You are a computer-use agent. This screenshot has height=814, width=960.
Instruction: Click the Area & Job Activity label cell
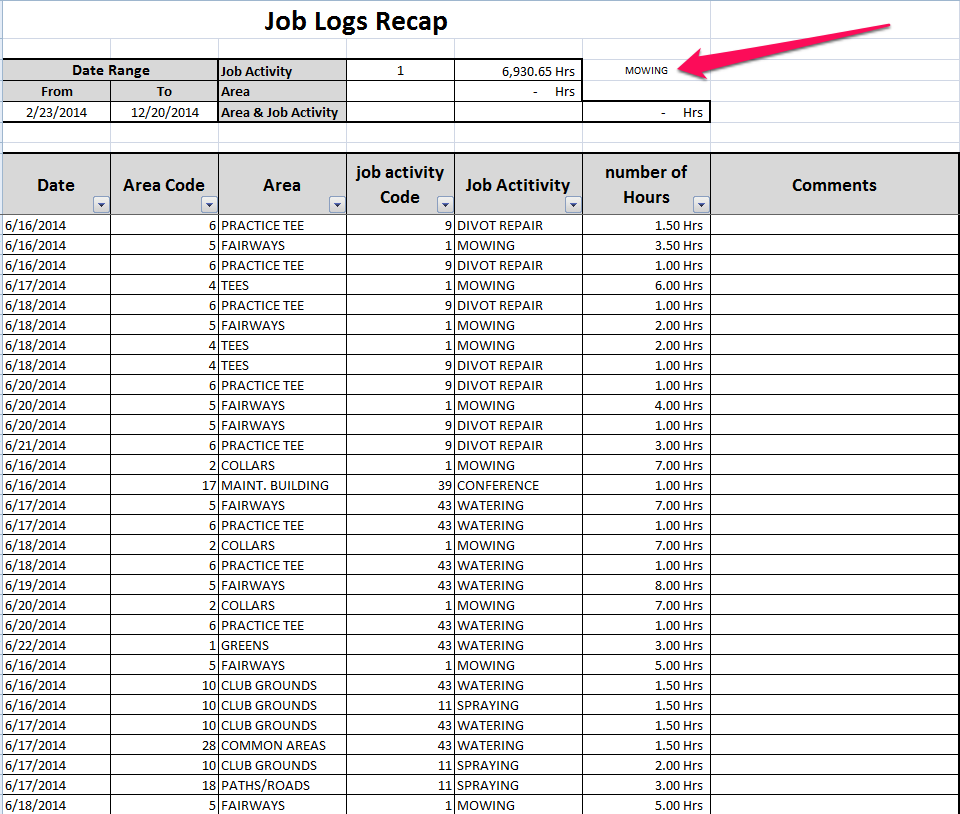[282, 112]
